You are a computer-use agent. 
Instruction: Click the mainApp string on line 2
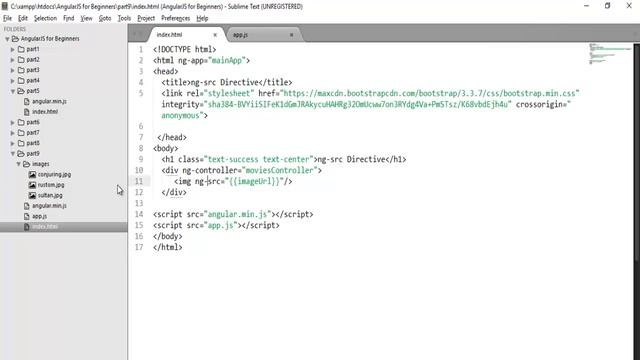227,60
